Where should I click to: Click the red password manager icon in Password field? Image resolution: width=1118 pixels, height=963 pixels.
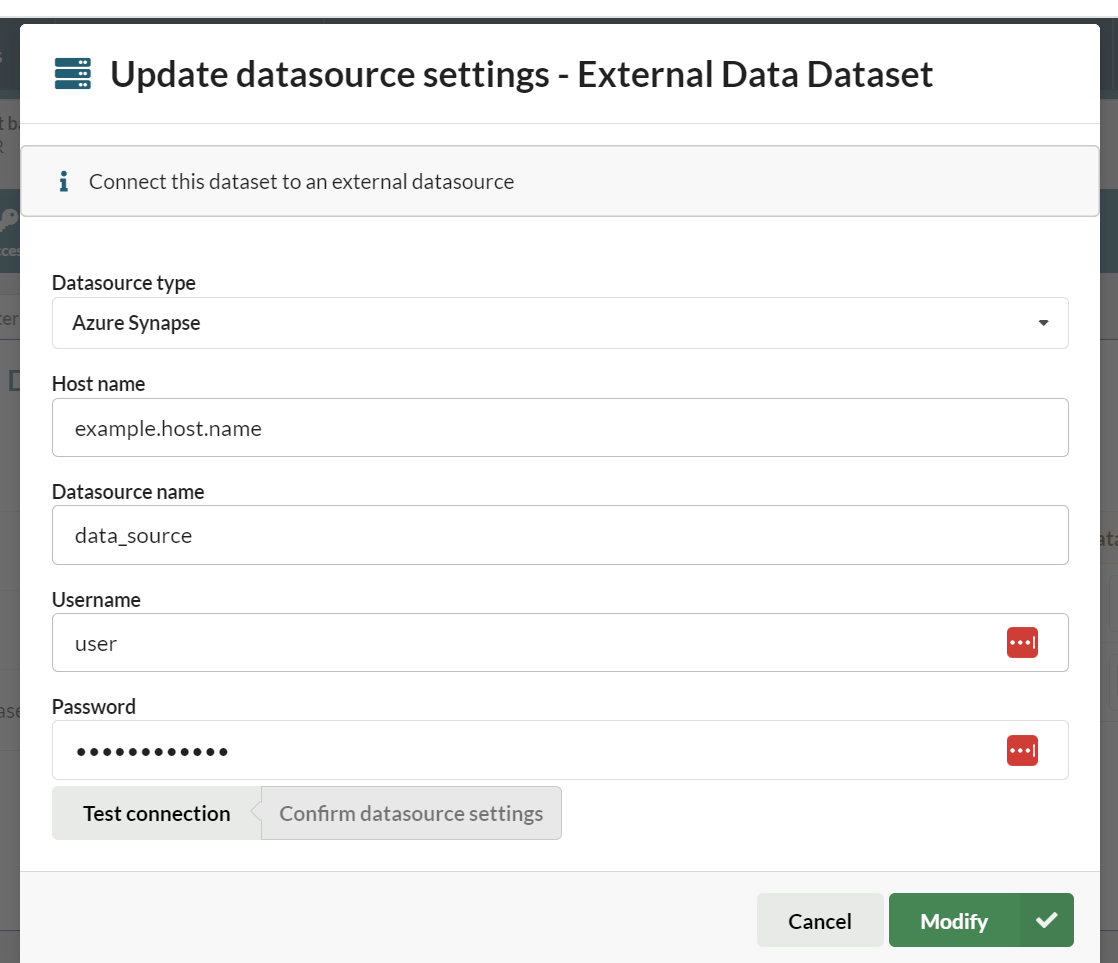(x=1021, y=750)
